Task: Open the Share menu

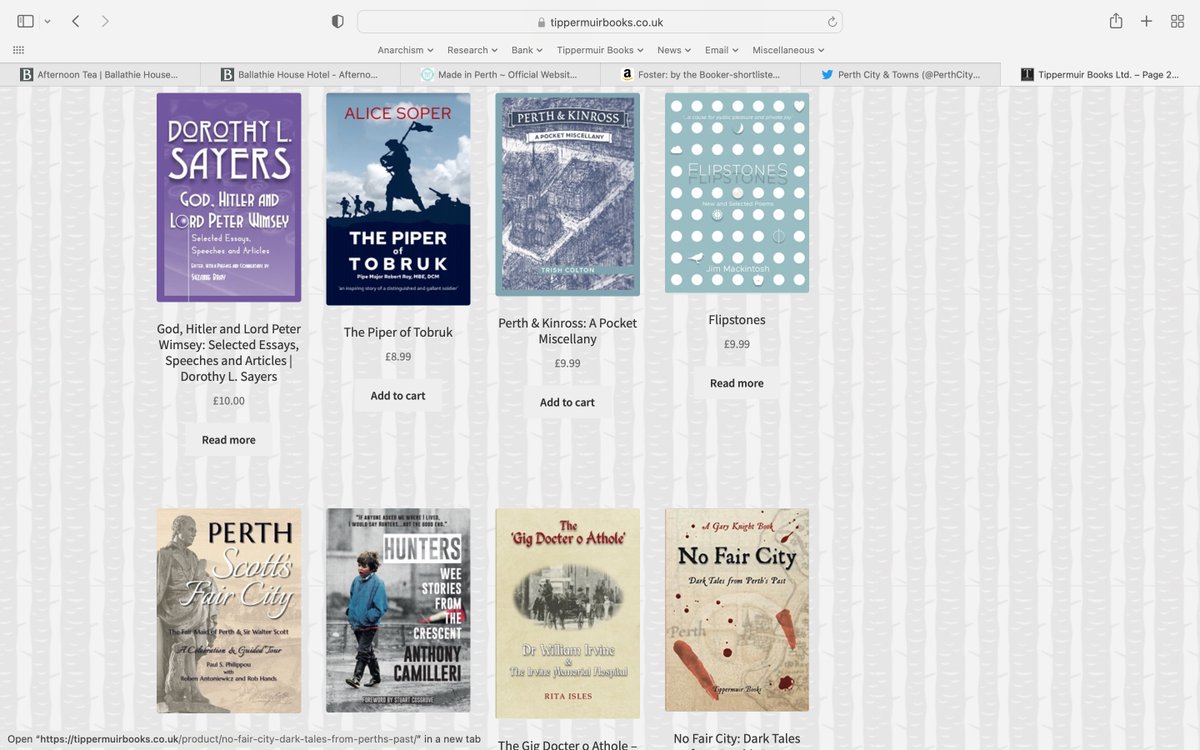Action: click(1116, 21)
